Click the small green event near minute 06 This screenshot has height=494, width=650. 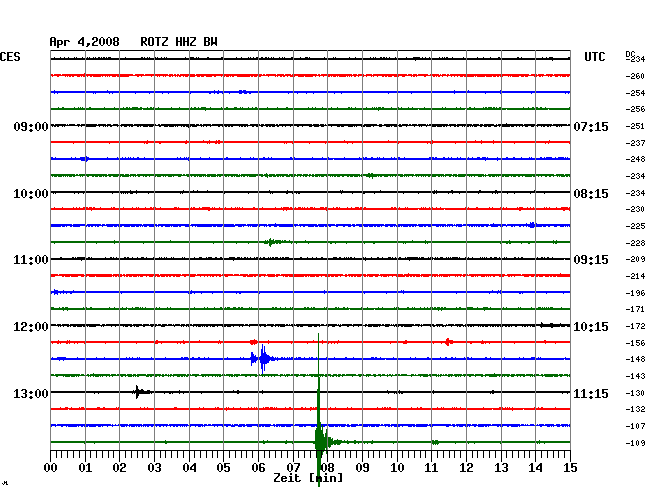[273, 242]
